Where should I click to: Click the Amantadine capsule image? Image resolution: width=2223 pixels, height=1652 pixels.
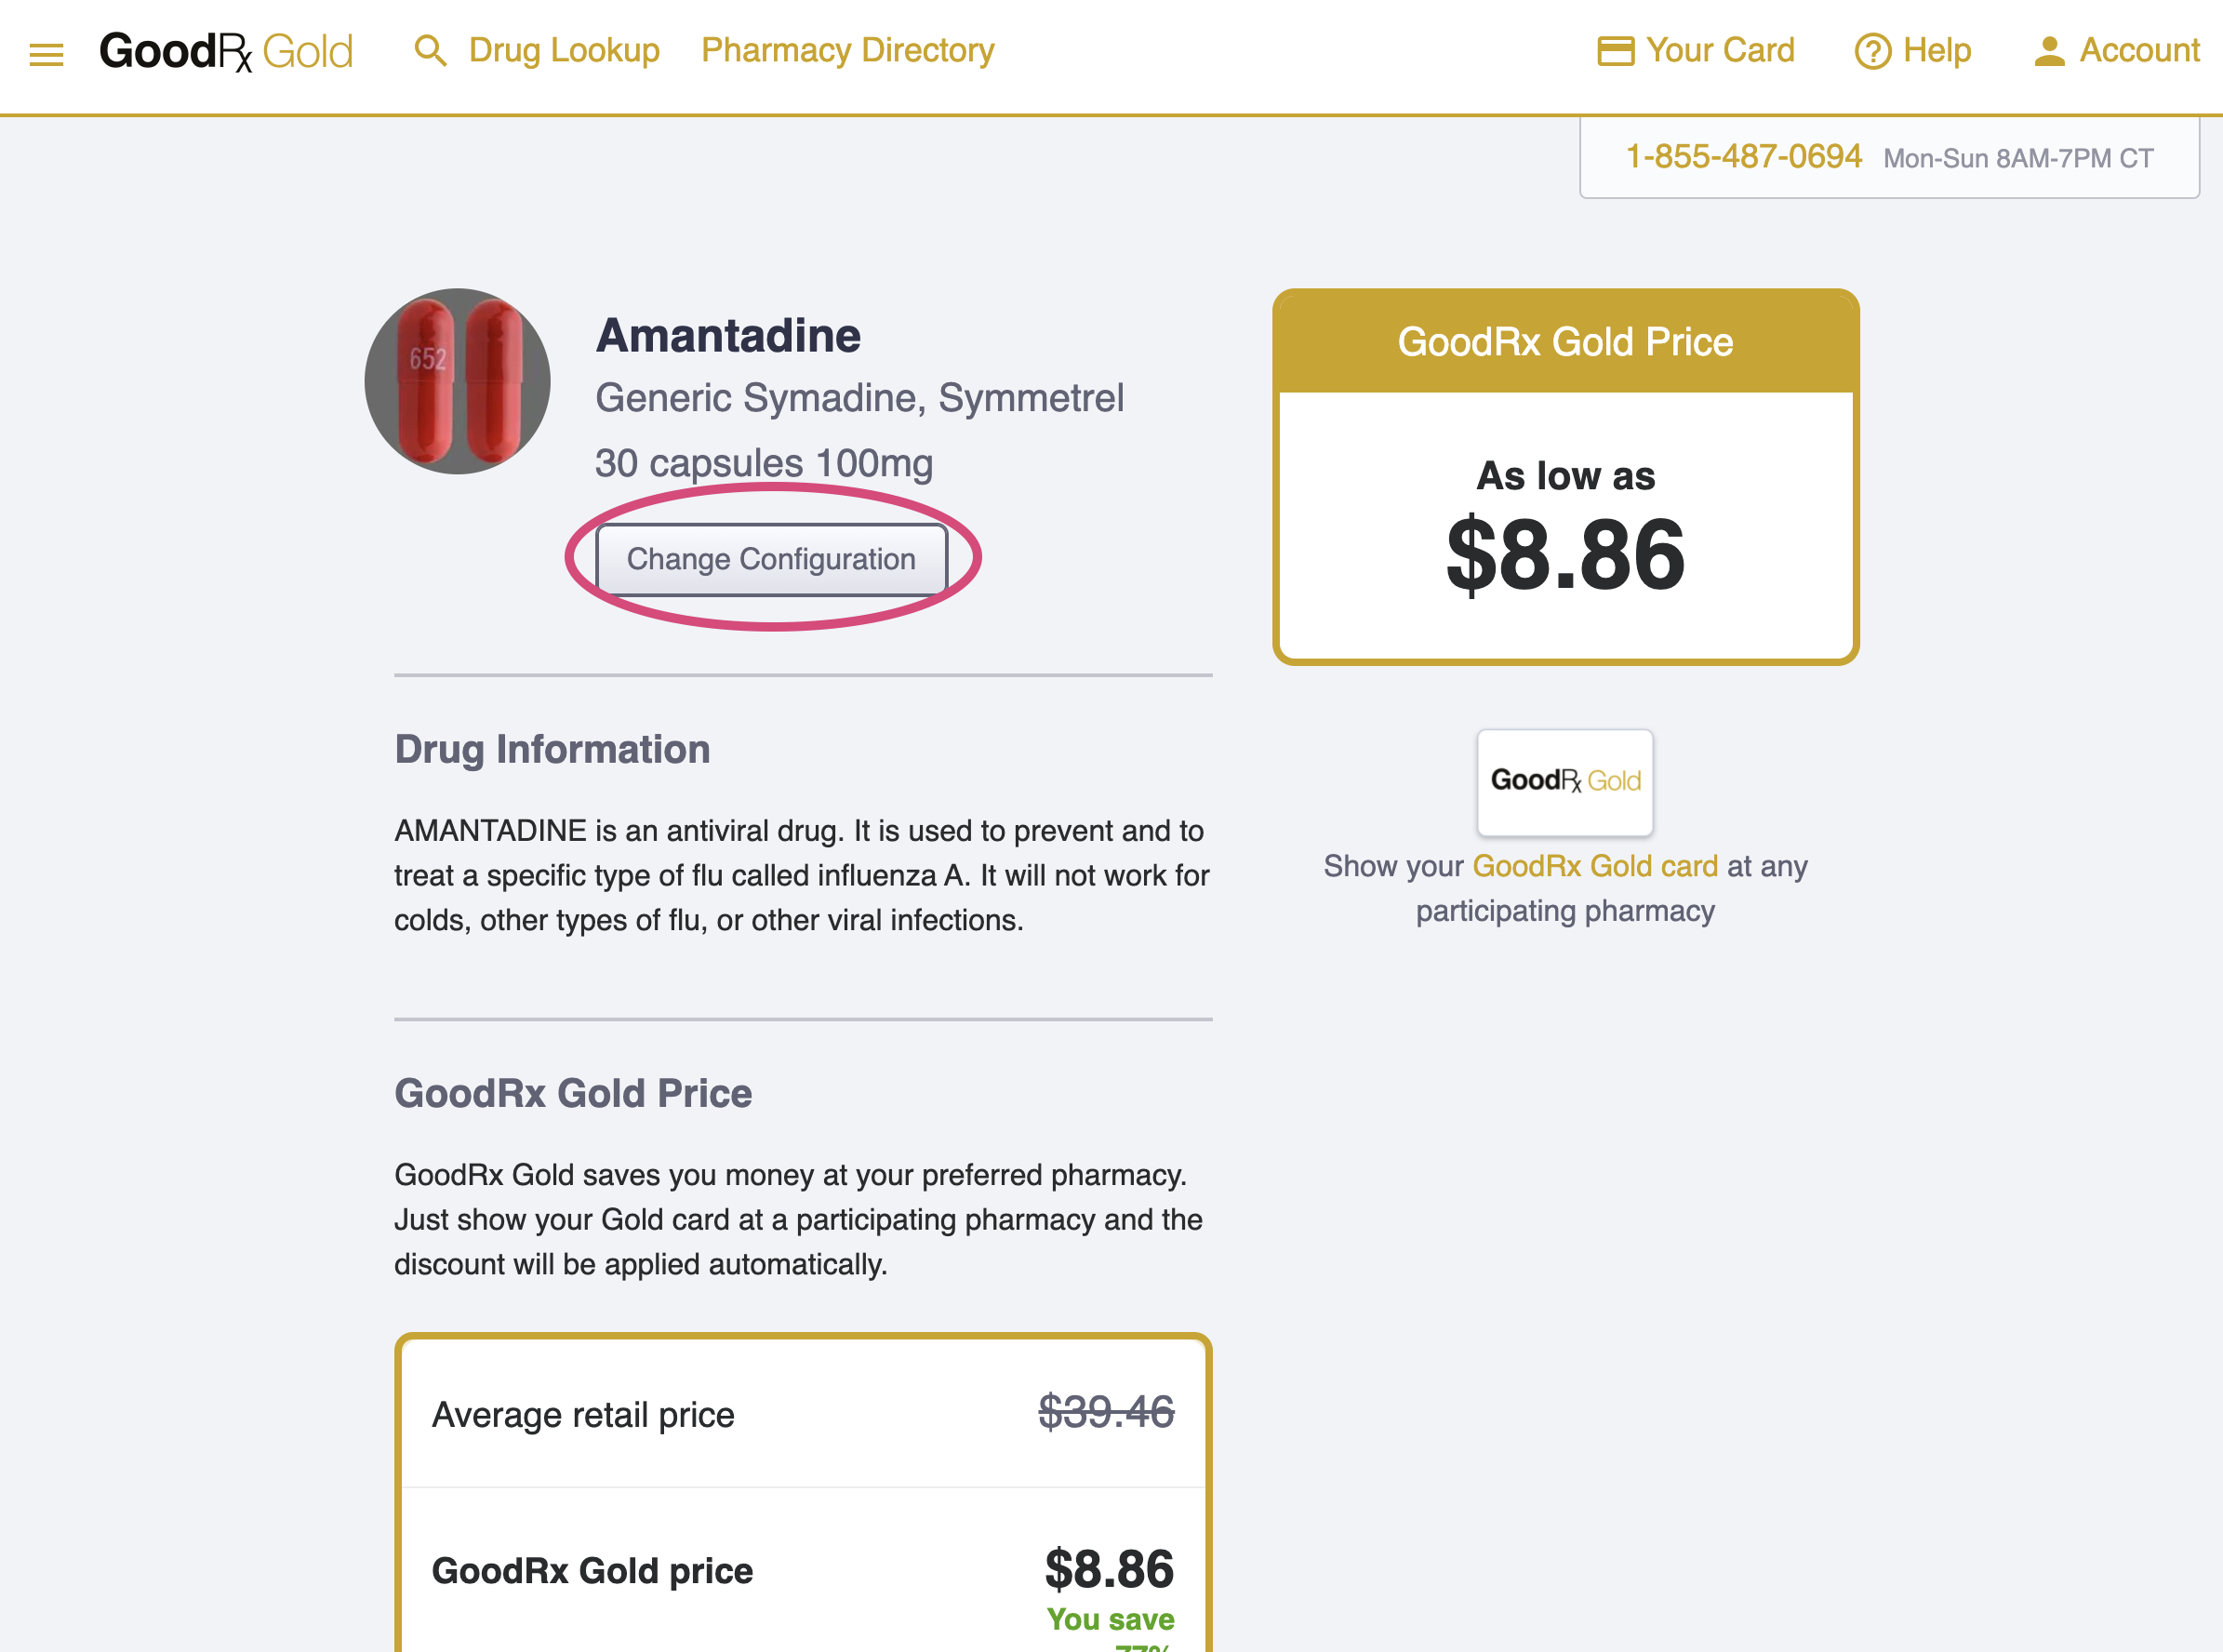click(457, 381)
